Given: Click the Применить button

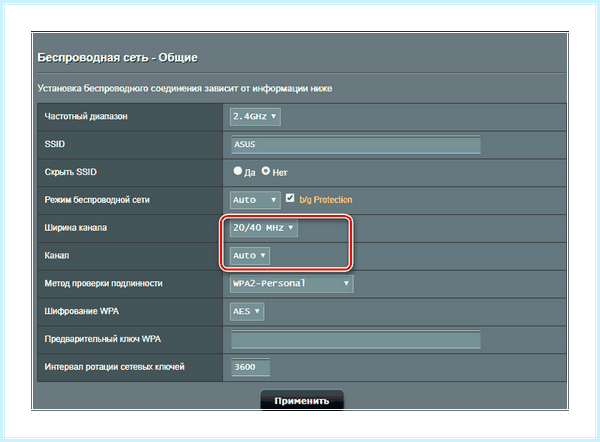Looking at the screenshot, I should 302,401.
